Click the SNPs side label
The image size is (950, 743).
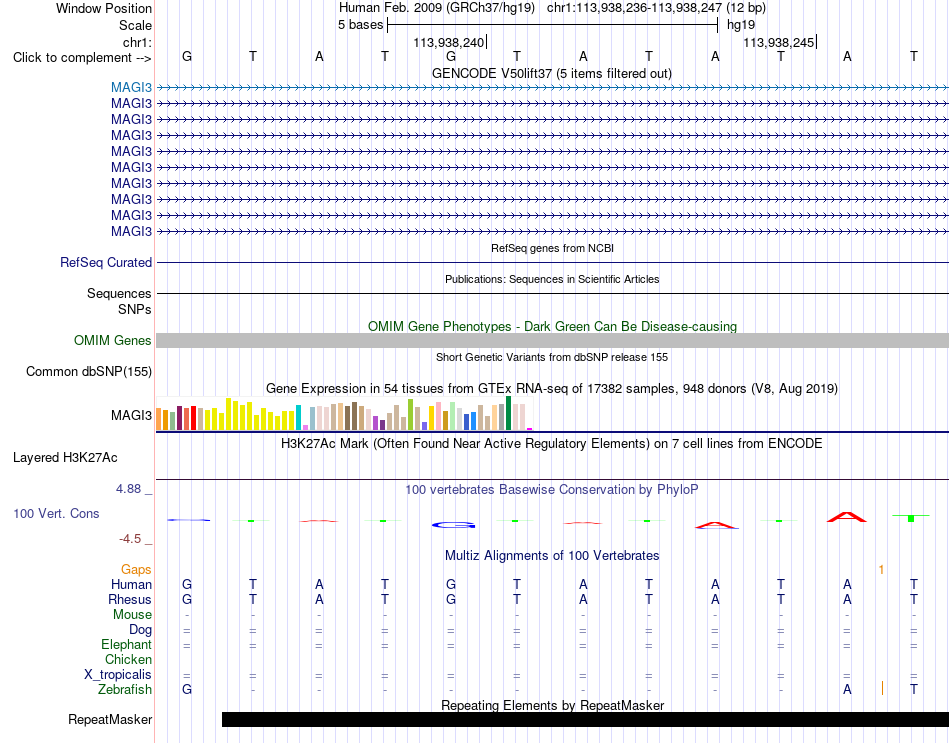pos(135,309)
